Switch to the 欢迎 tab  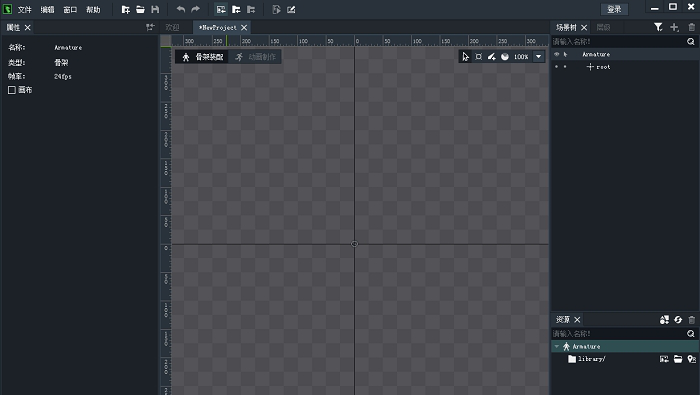coord(172,27)
